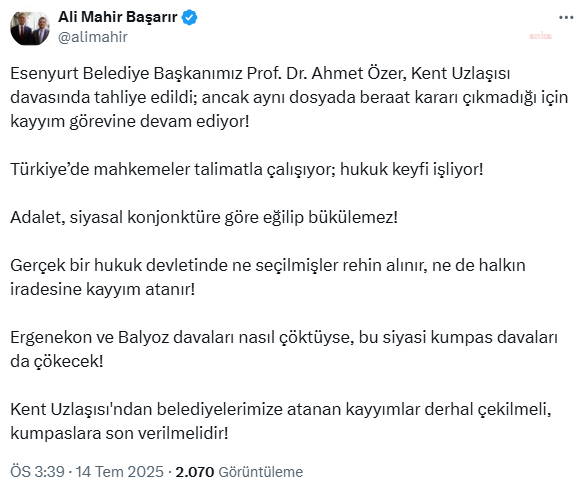Click the faint red watermark logo
The image size is (585, 488).
click(541, 36)
